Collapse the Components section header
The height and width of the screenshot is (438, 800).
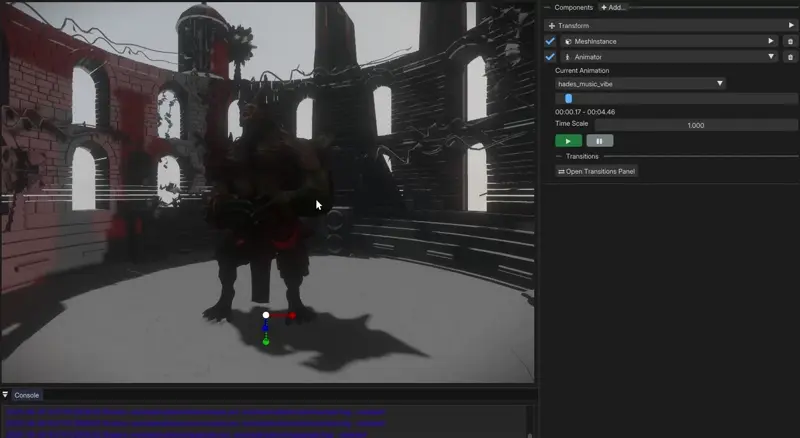[x=547, y=7]
